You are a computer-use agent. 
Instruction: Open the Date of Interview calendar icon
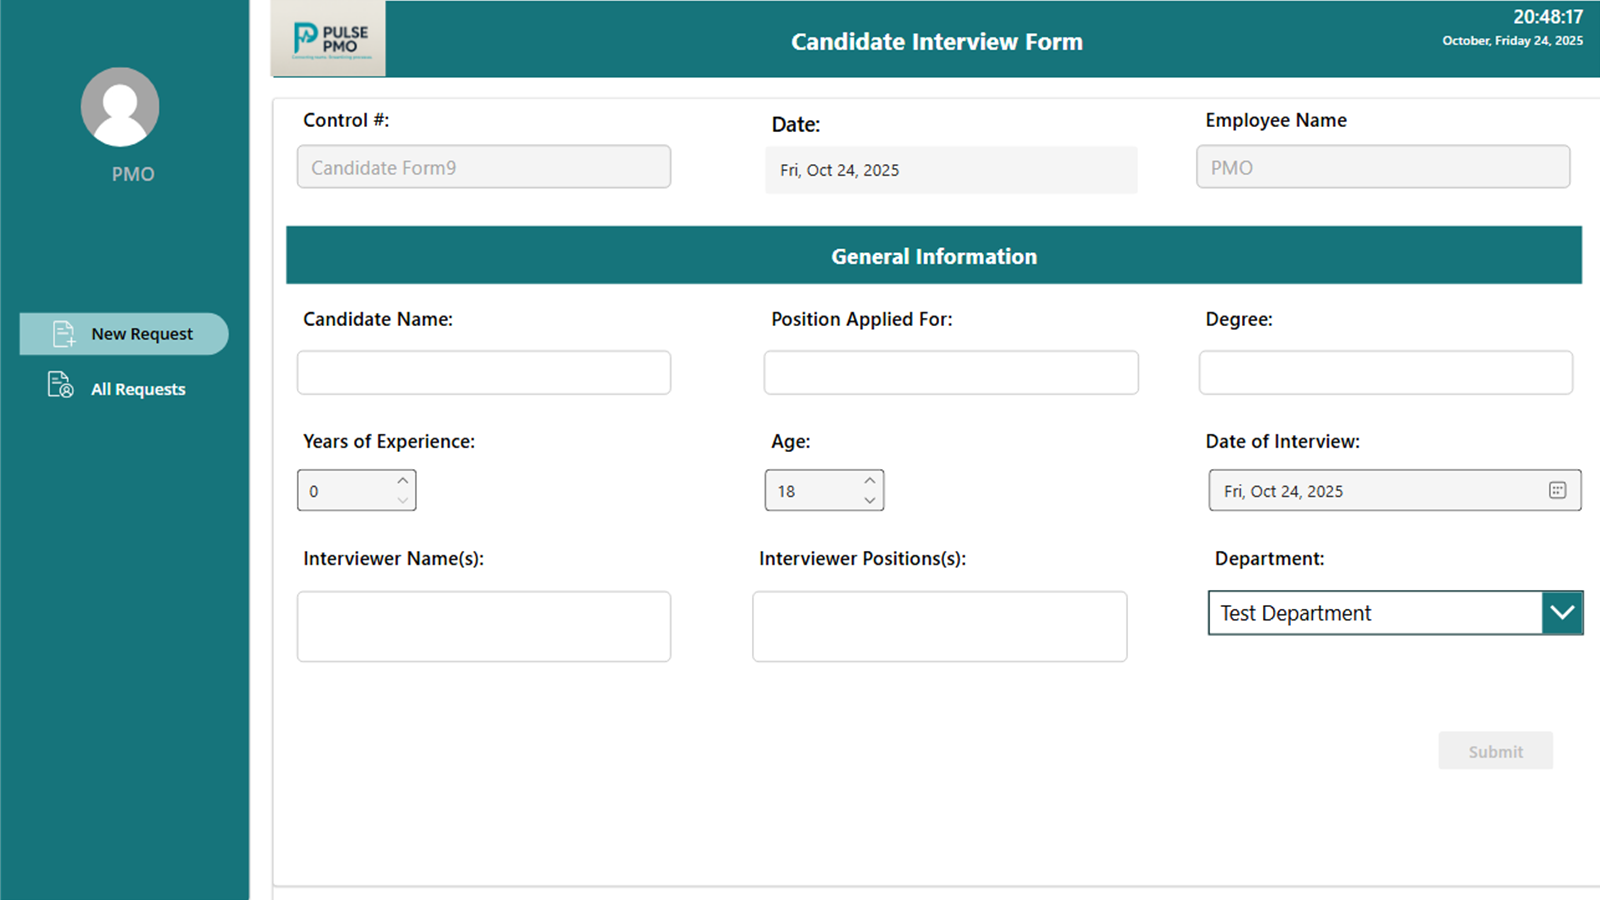pyautogui.click(x=1557, y=490)
